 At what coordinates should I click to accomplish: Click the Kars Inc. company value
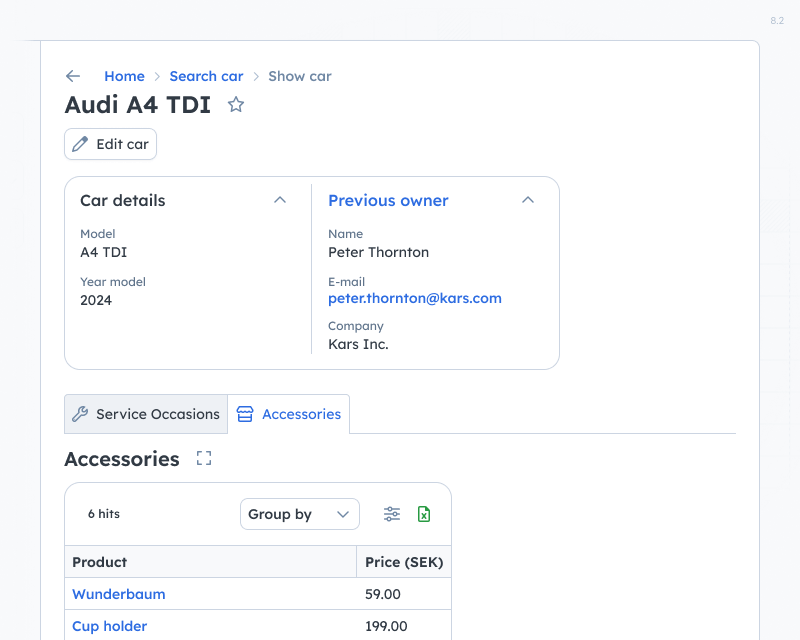(358, 344)
